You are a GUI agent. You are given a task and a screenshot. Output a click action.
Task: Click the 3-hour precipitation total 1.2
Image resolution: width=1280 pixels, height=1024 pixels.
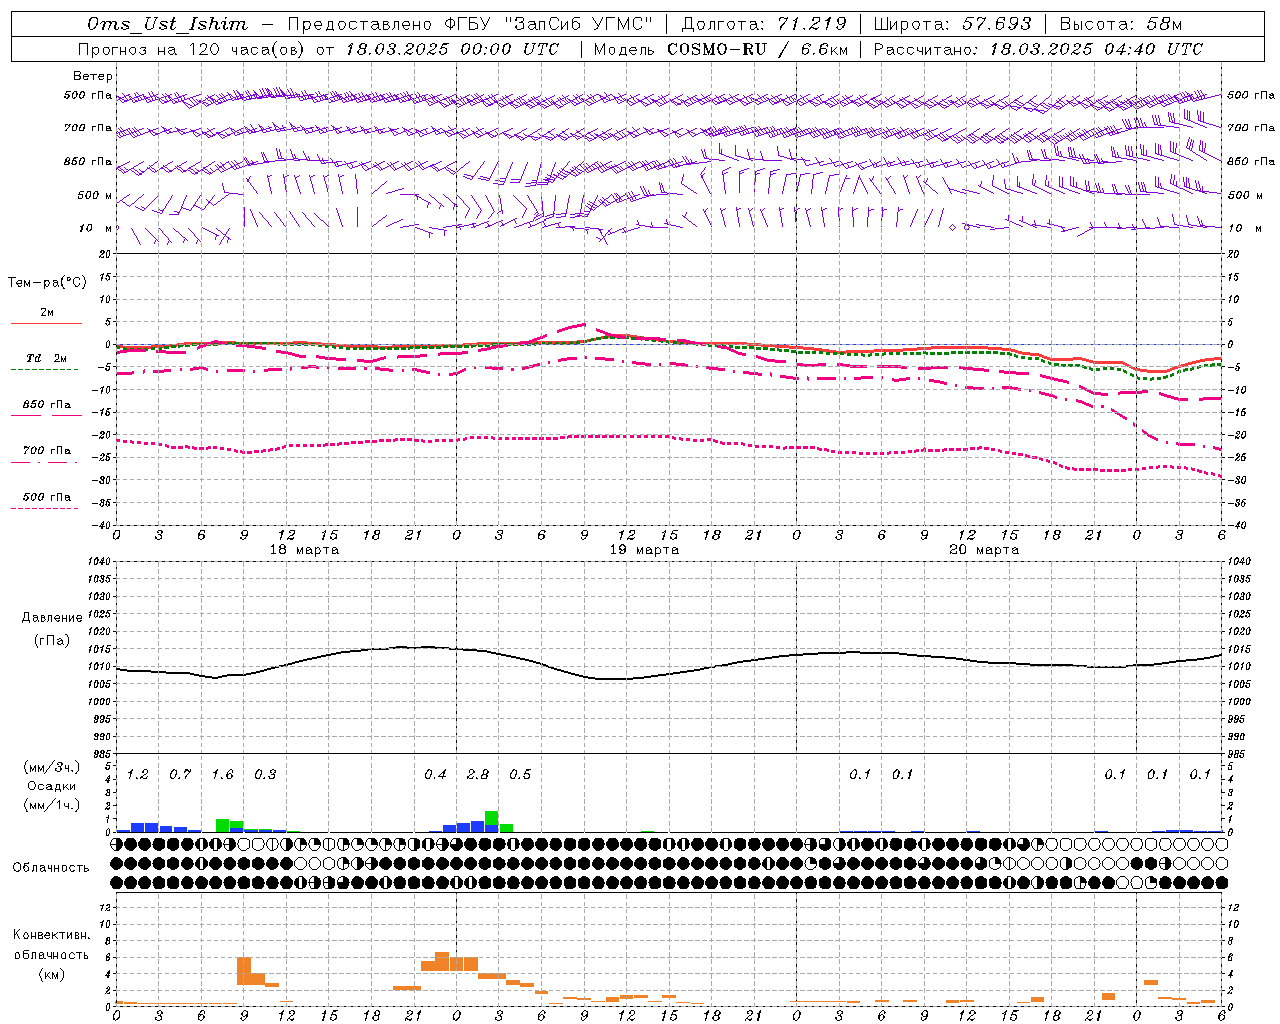click(x=137, y=775)
